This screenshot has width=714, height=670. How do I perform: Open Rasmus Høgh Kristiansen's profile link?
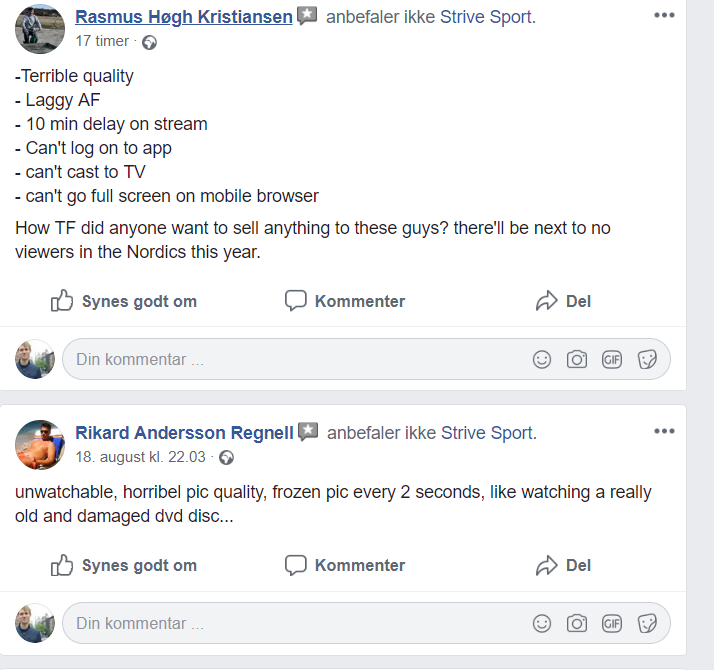click(x=184, y=17)
